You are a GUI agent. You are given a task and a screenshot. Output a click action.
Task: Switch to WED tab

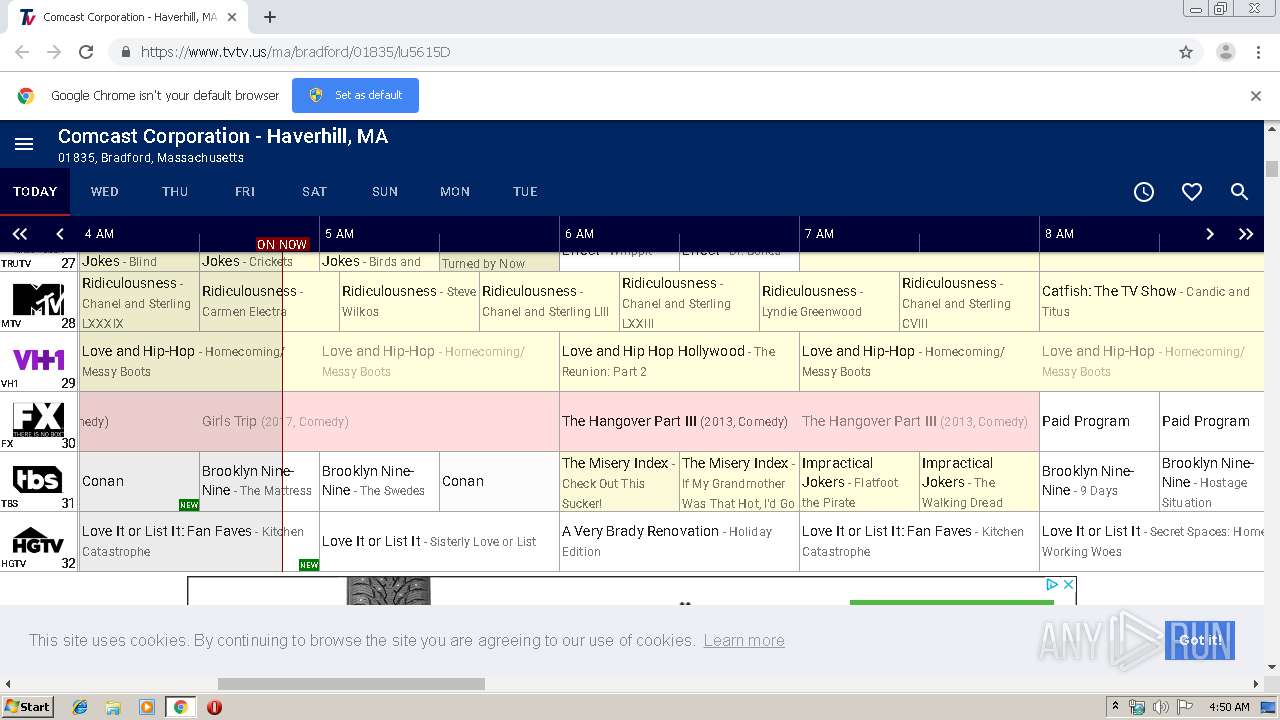(105, 192)
